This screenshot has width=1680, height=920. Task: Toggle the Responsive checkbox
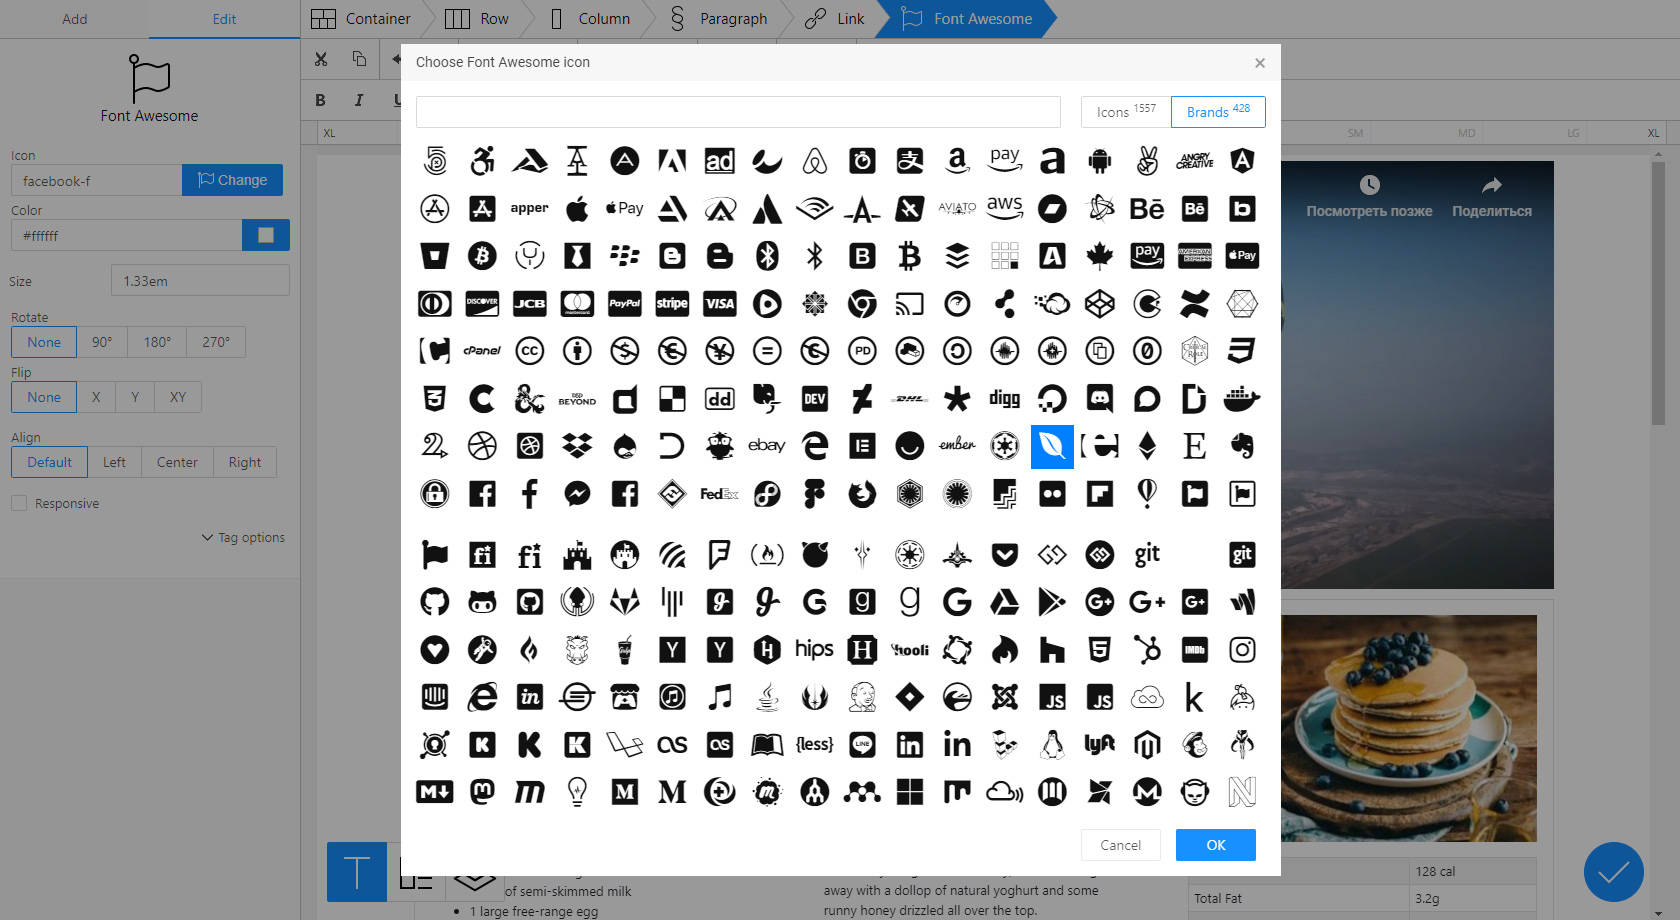click(x=19, y=503)
